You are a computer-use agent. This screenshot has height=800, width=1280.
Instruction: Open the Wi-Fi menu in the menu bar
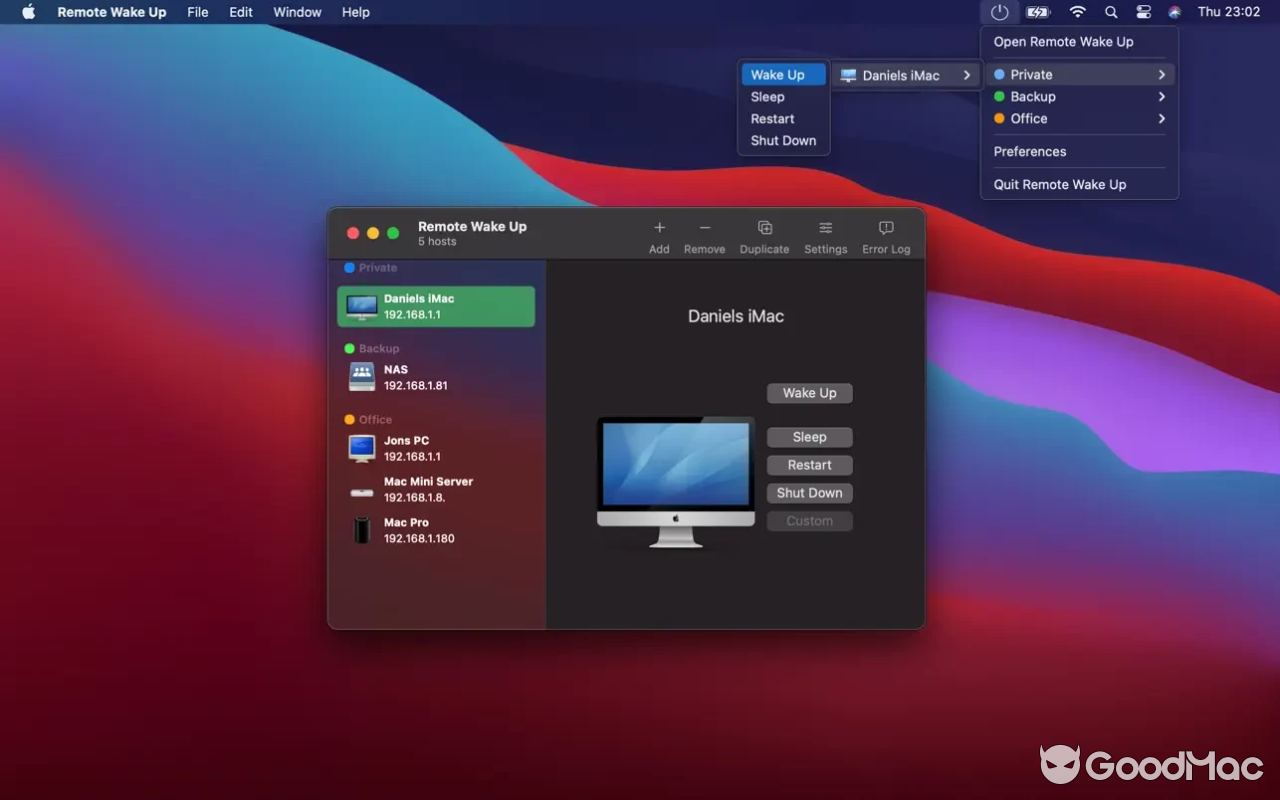click(x=1077, y=12)
